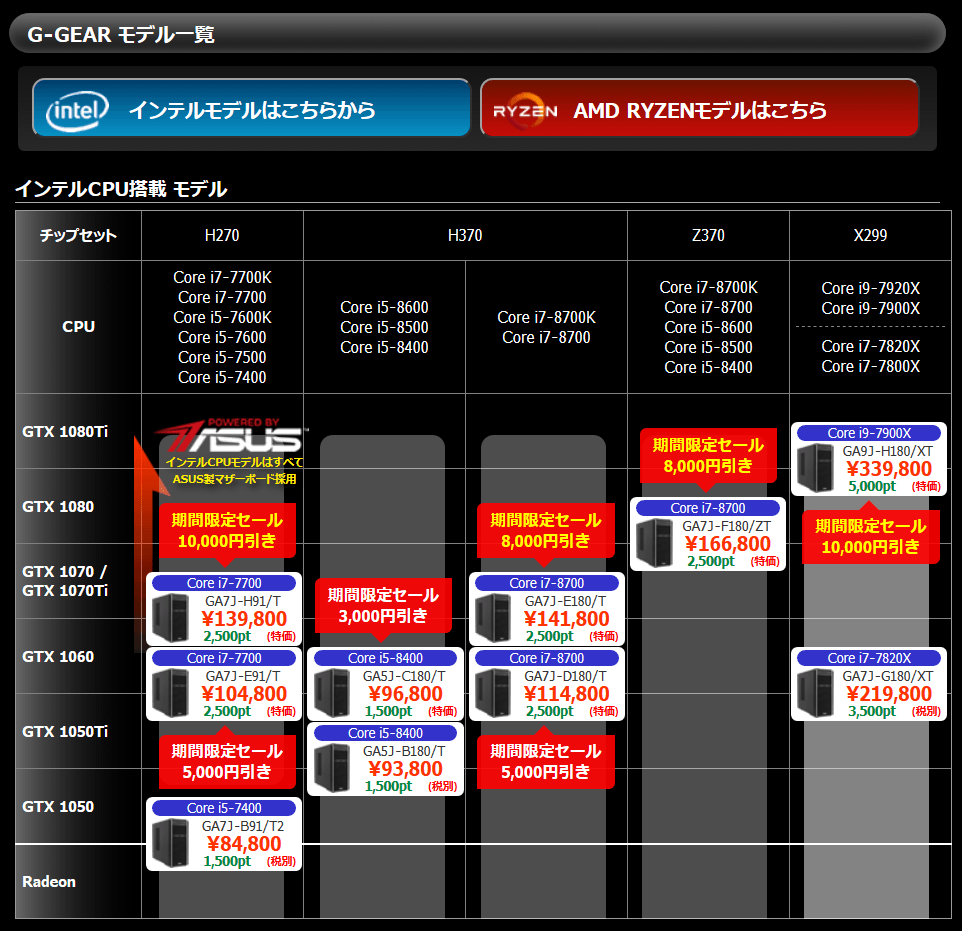Image resolution: width=962 pixels, height=931 pixels.
Task: Click the GTX 1050Ti row label
Action: tap(65, 732)
